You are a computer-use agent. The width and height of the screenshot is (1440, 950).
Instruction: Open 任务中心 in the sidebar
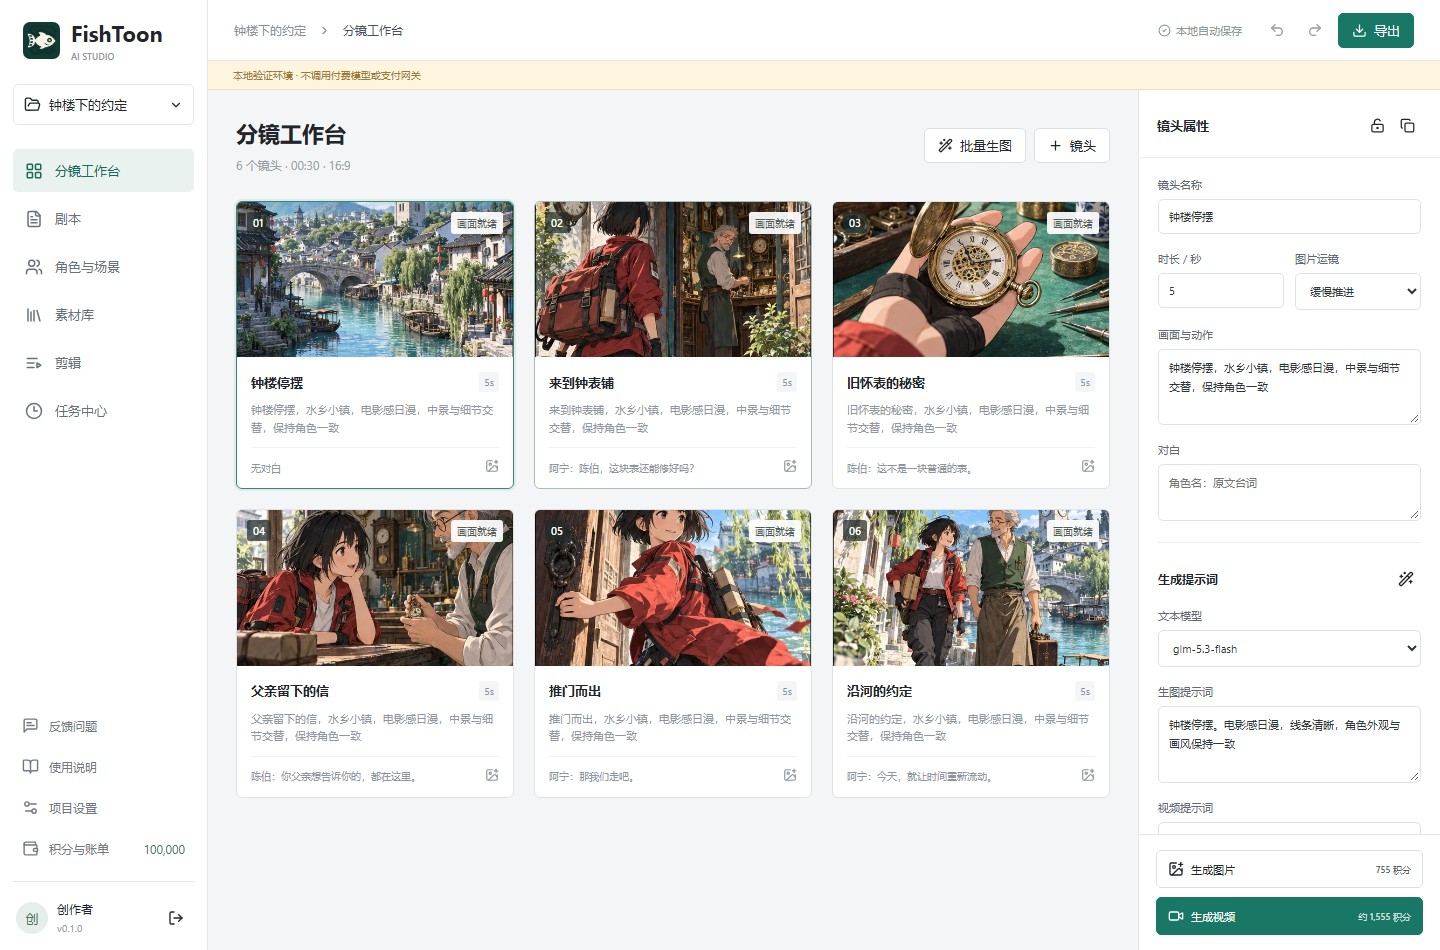pos(103,411)
